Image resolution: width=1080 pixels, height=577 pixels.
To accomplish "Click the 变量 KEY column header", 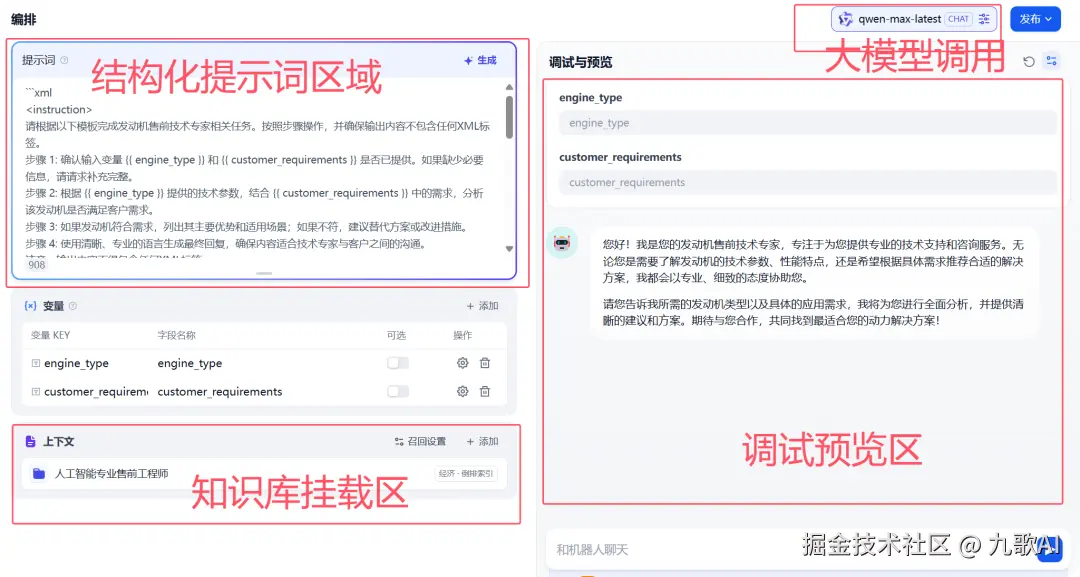I will (50, 335).
